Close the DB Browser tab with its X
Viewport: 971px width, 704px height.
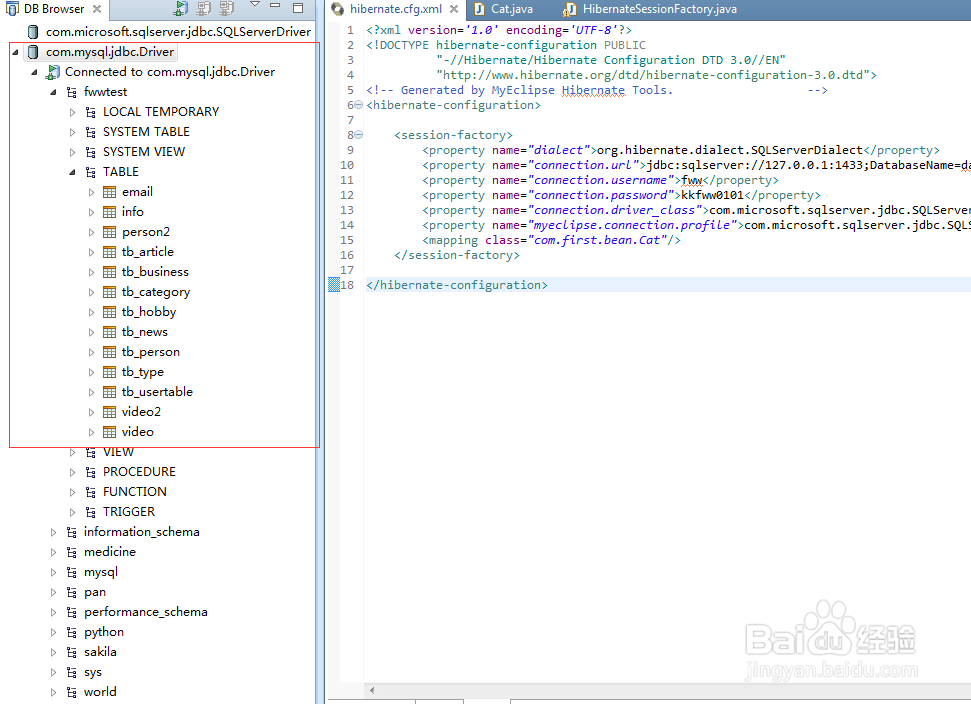point(97,9)
